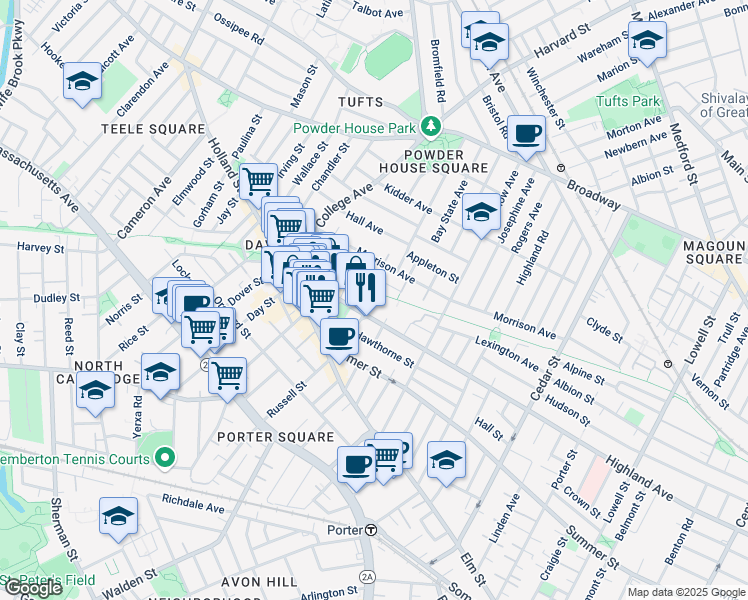Click the Highland Ave street label
This screenshot has height=600, width=748.
coord(639,478)
